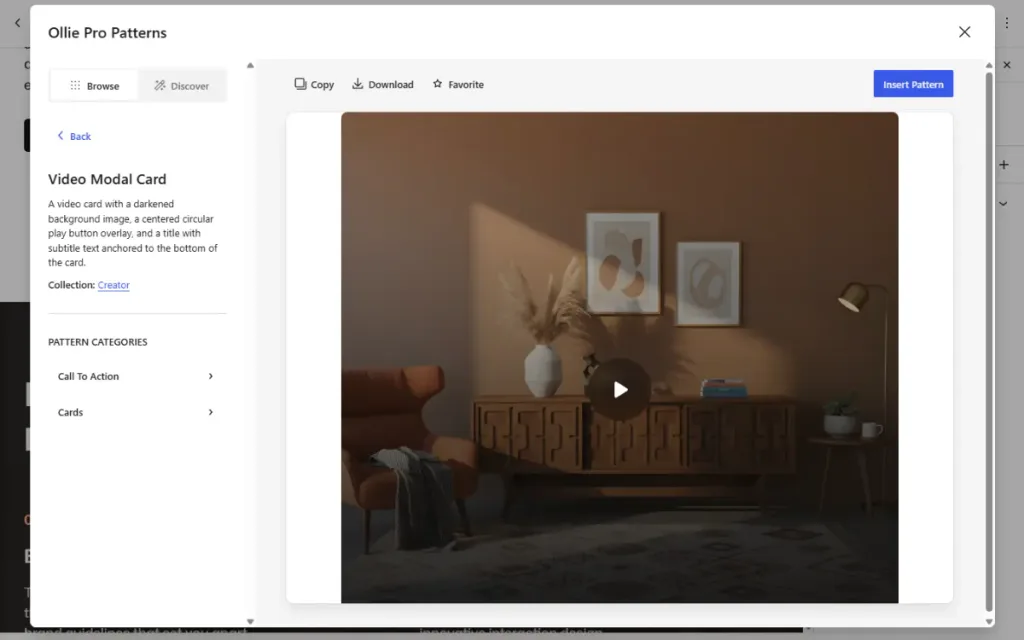
Task: Expand the chevron down in editor sidebar
Action: [x=1003, y=203]
